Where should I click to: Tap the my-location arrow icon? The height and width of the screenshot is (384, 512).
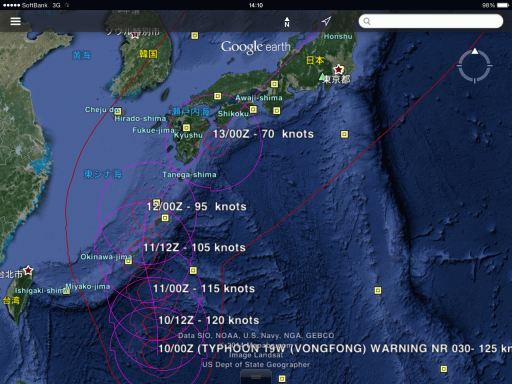click(x=326, y=21)
